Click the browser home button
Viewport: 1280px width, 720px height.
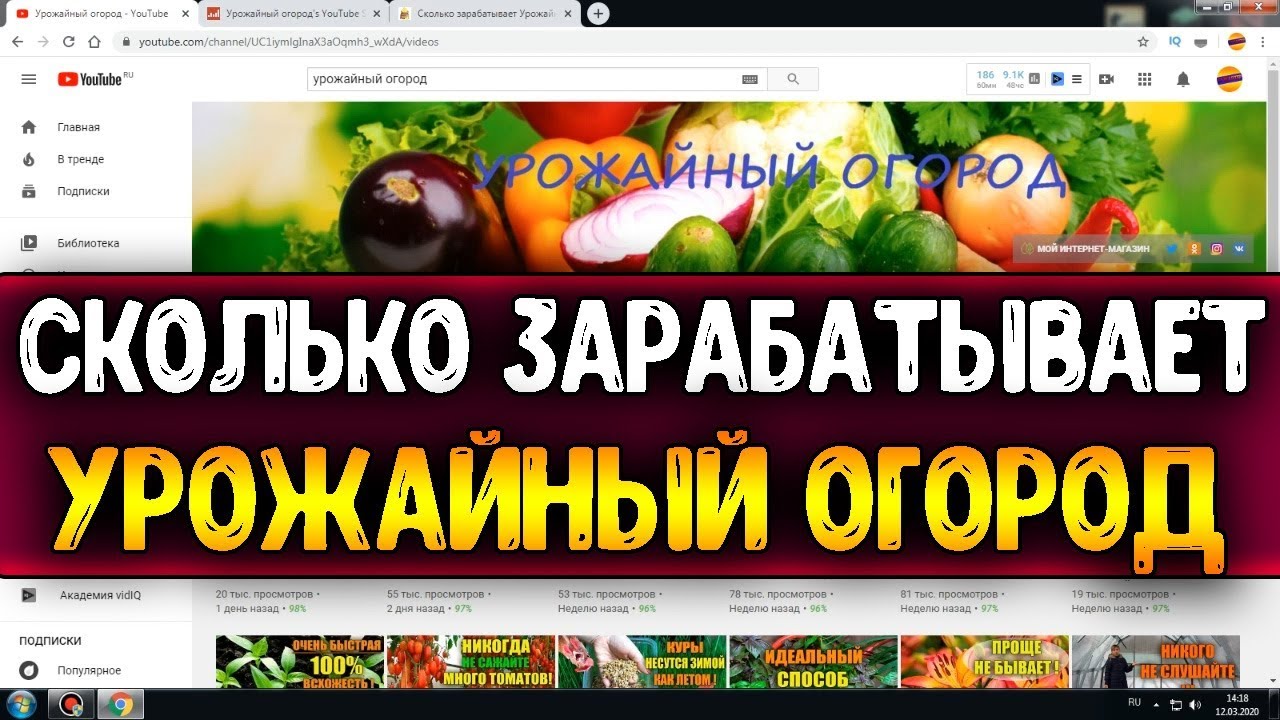pyautogui.click(x=94, y=42)
